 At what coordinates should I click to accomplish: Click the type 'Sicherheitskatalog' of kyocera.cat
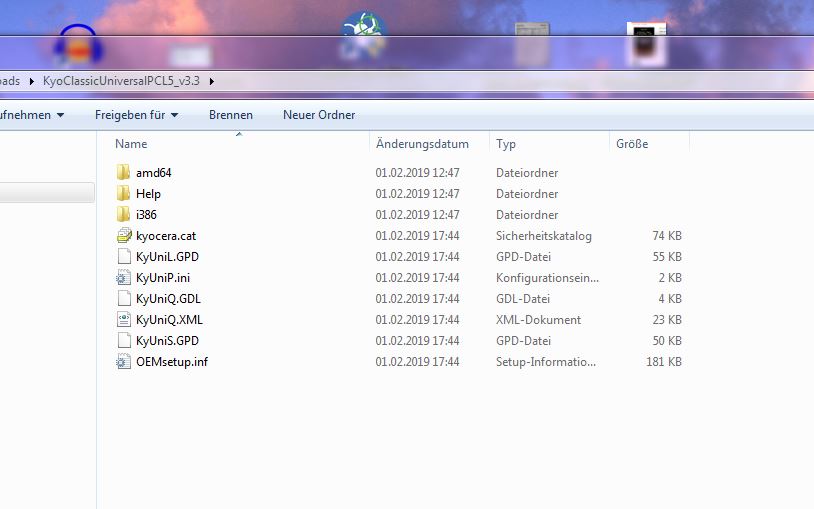[x=544, y=236]
